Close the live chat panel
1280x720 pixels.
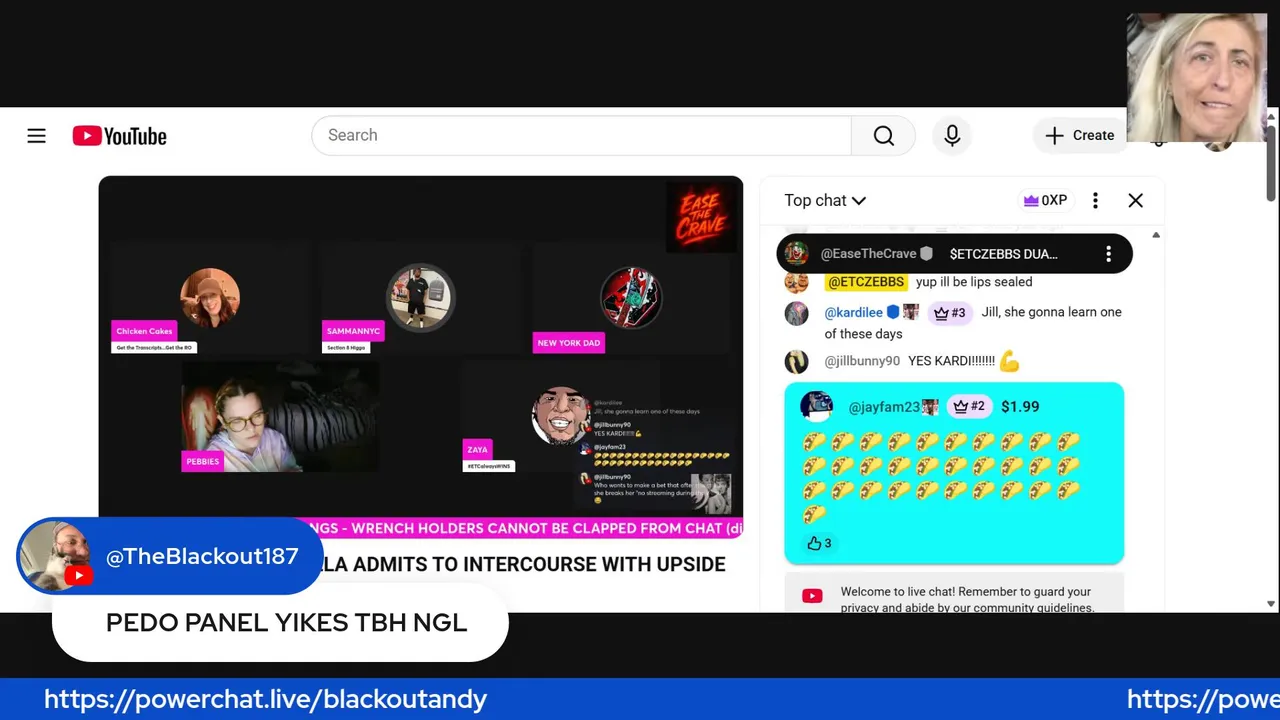(1135, 200)
